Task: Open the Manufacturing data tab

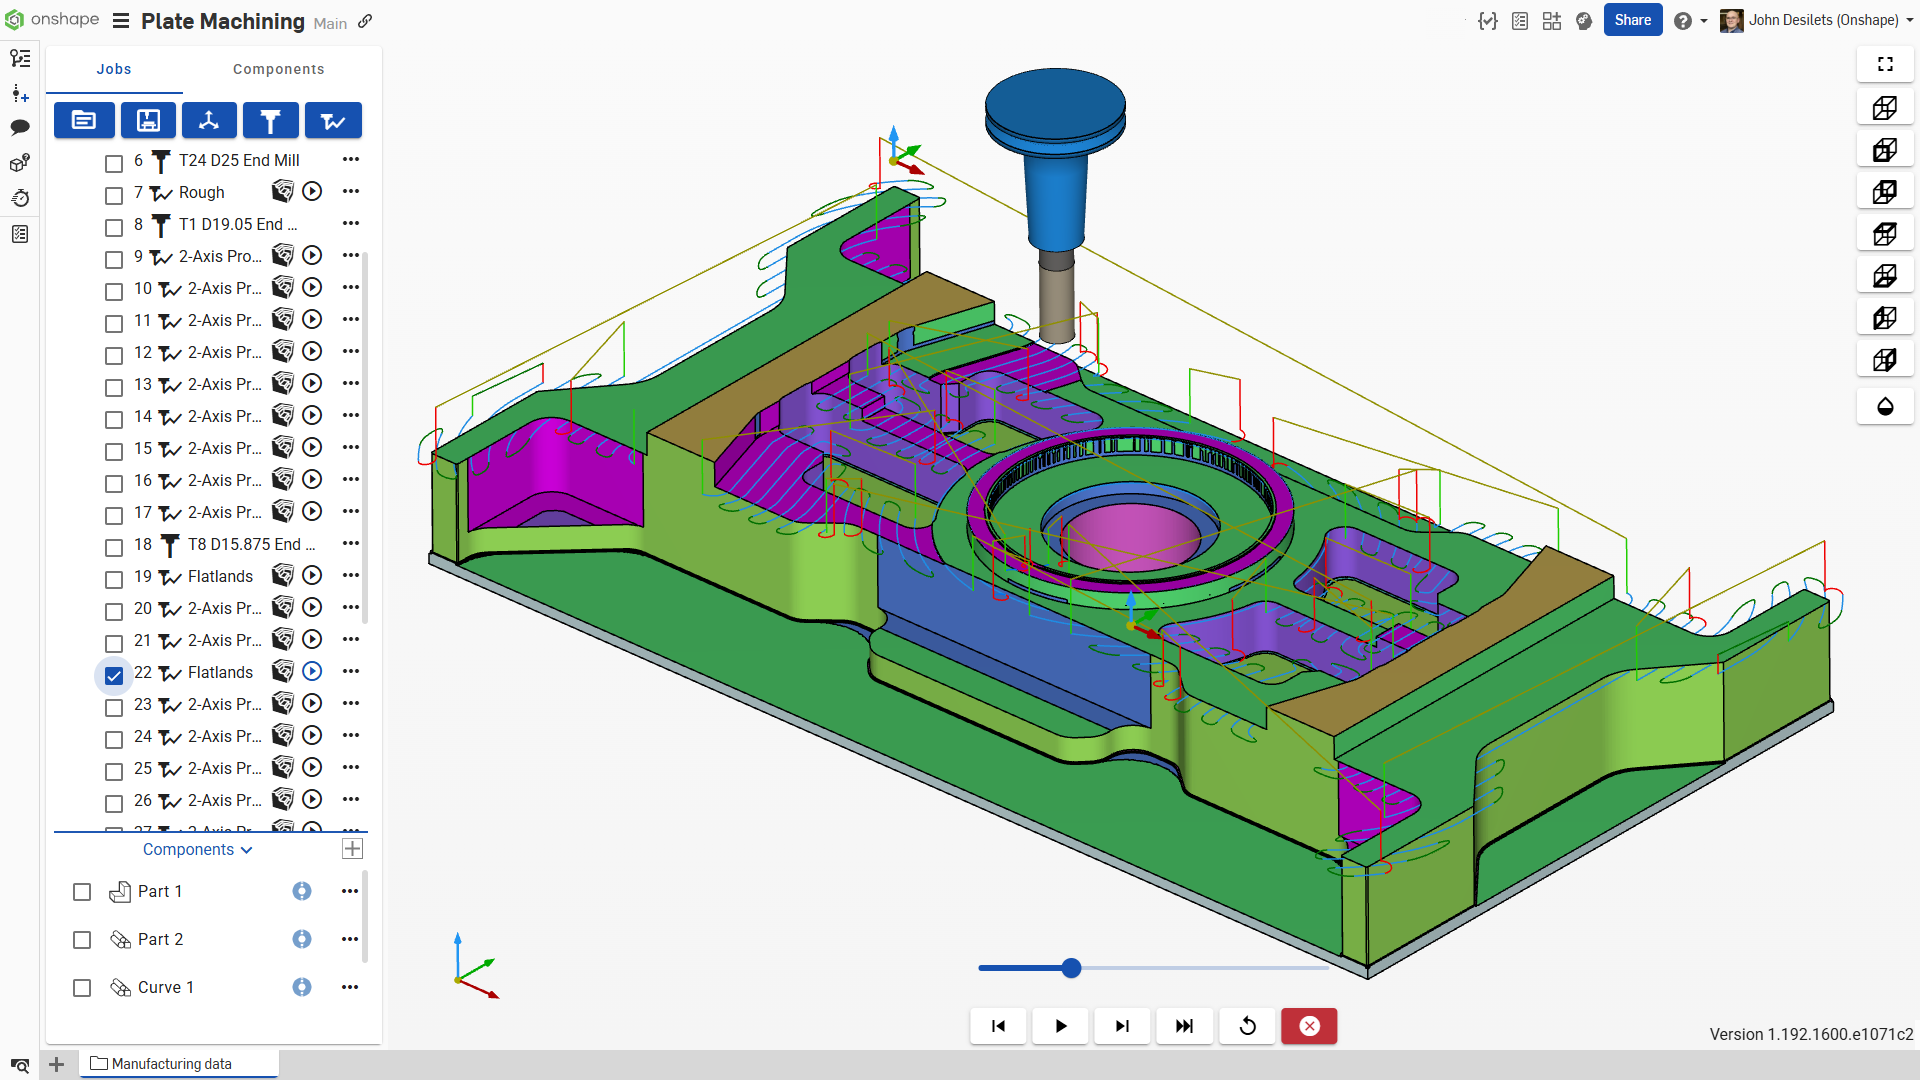Action: (172, 1063)
